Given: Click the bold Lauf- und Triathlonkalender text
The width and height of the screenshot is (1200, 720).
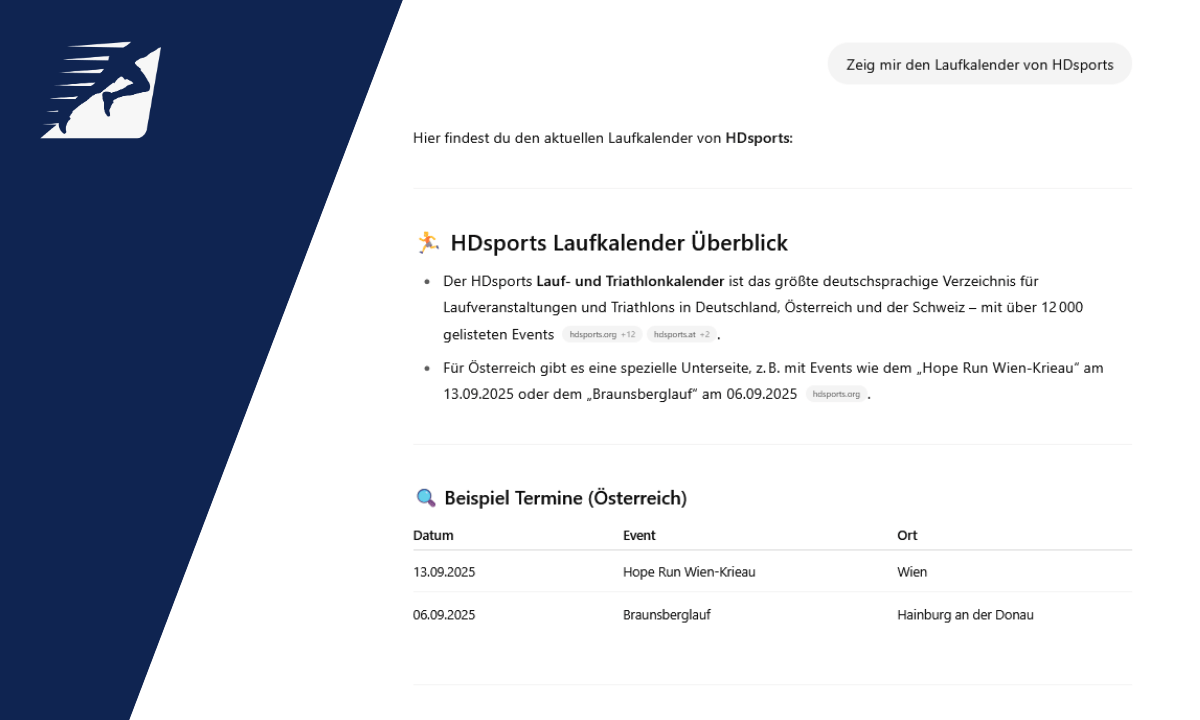Looking at the screenshot, I should point(630,281).
